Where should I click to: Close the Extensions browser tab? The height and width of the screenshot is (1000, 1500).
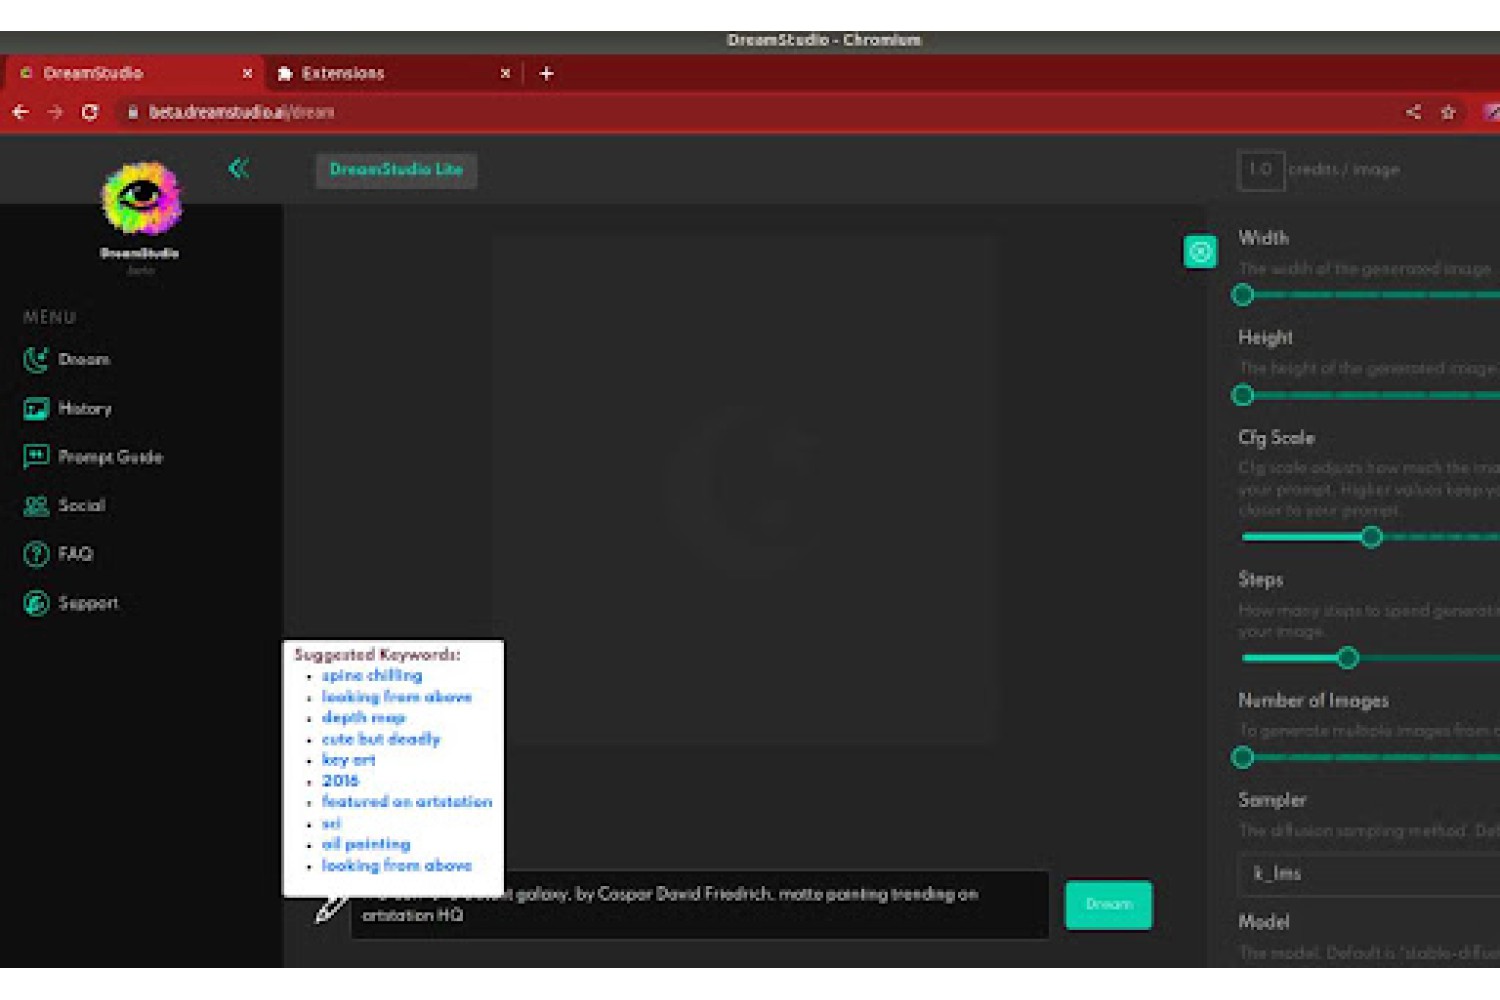[505, 73]
